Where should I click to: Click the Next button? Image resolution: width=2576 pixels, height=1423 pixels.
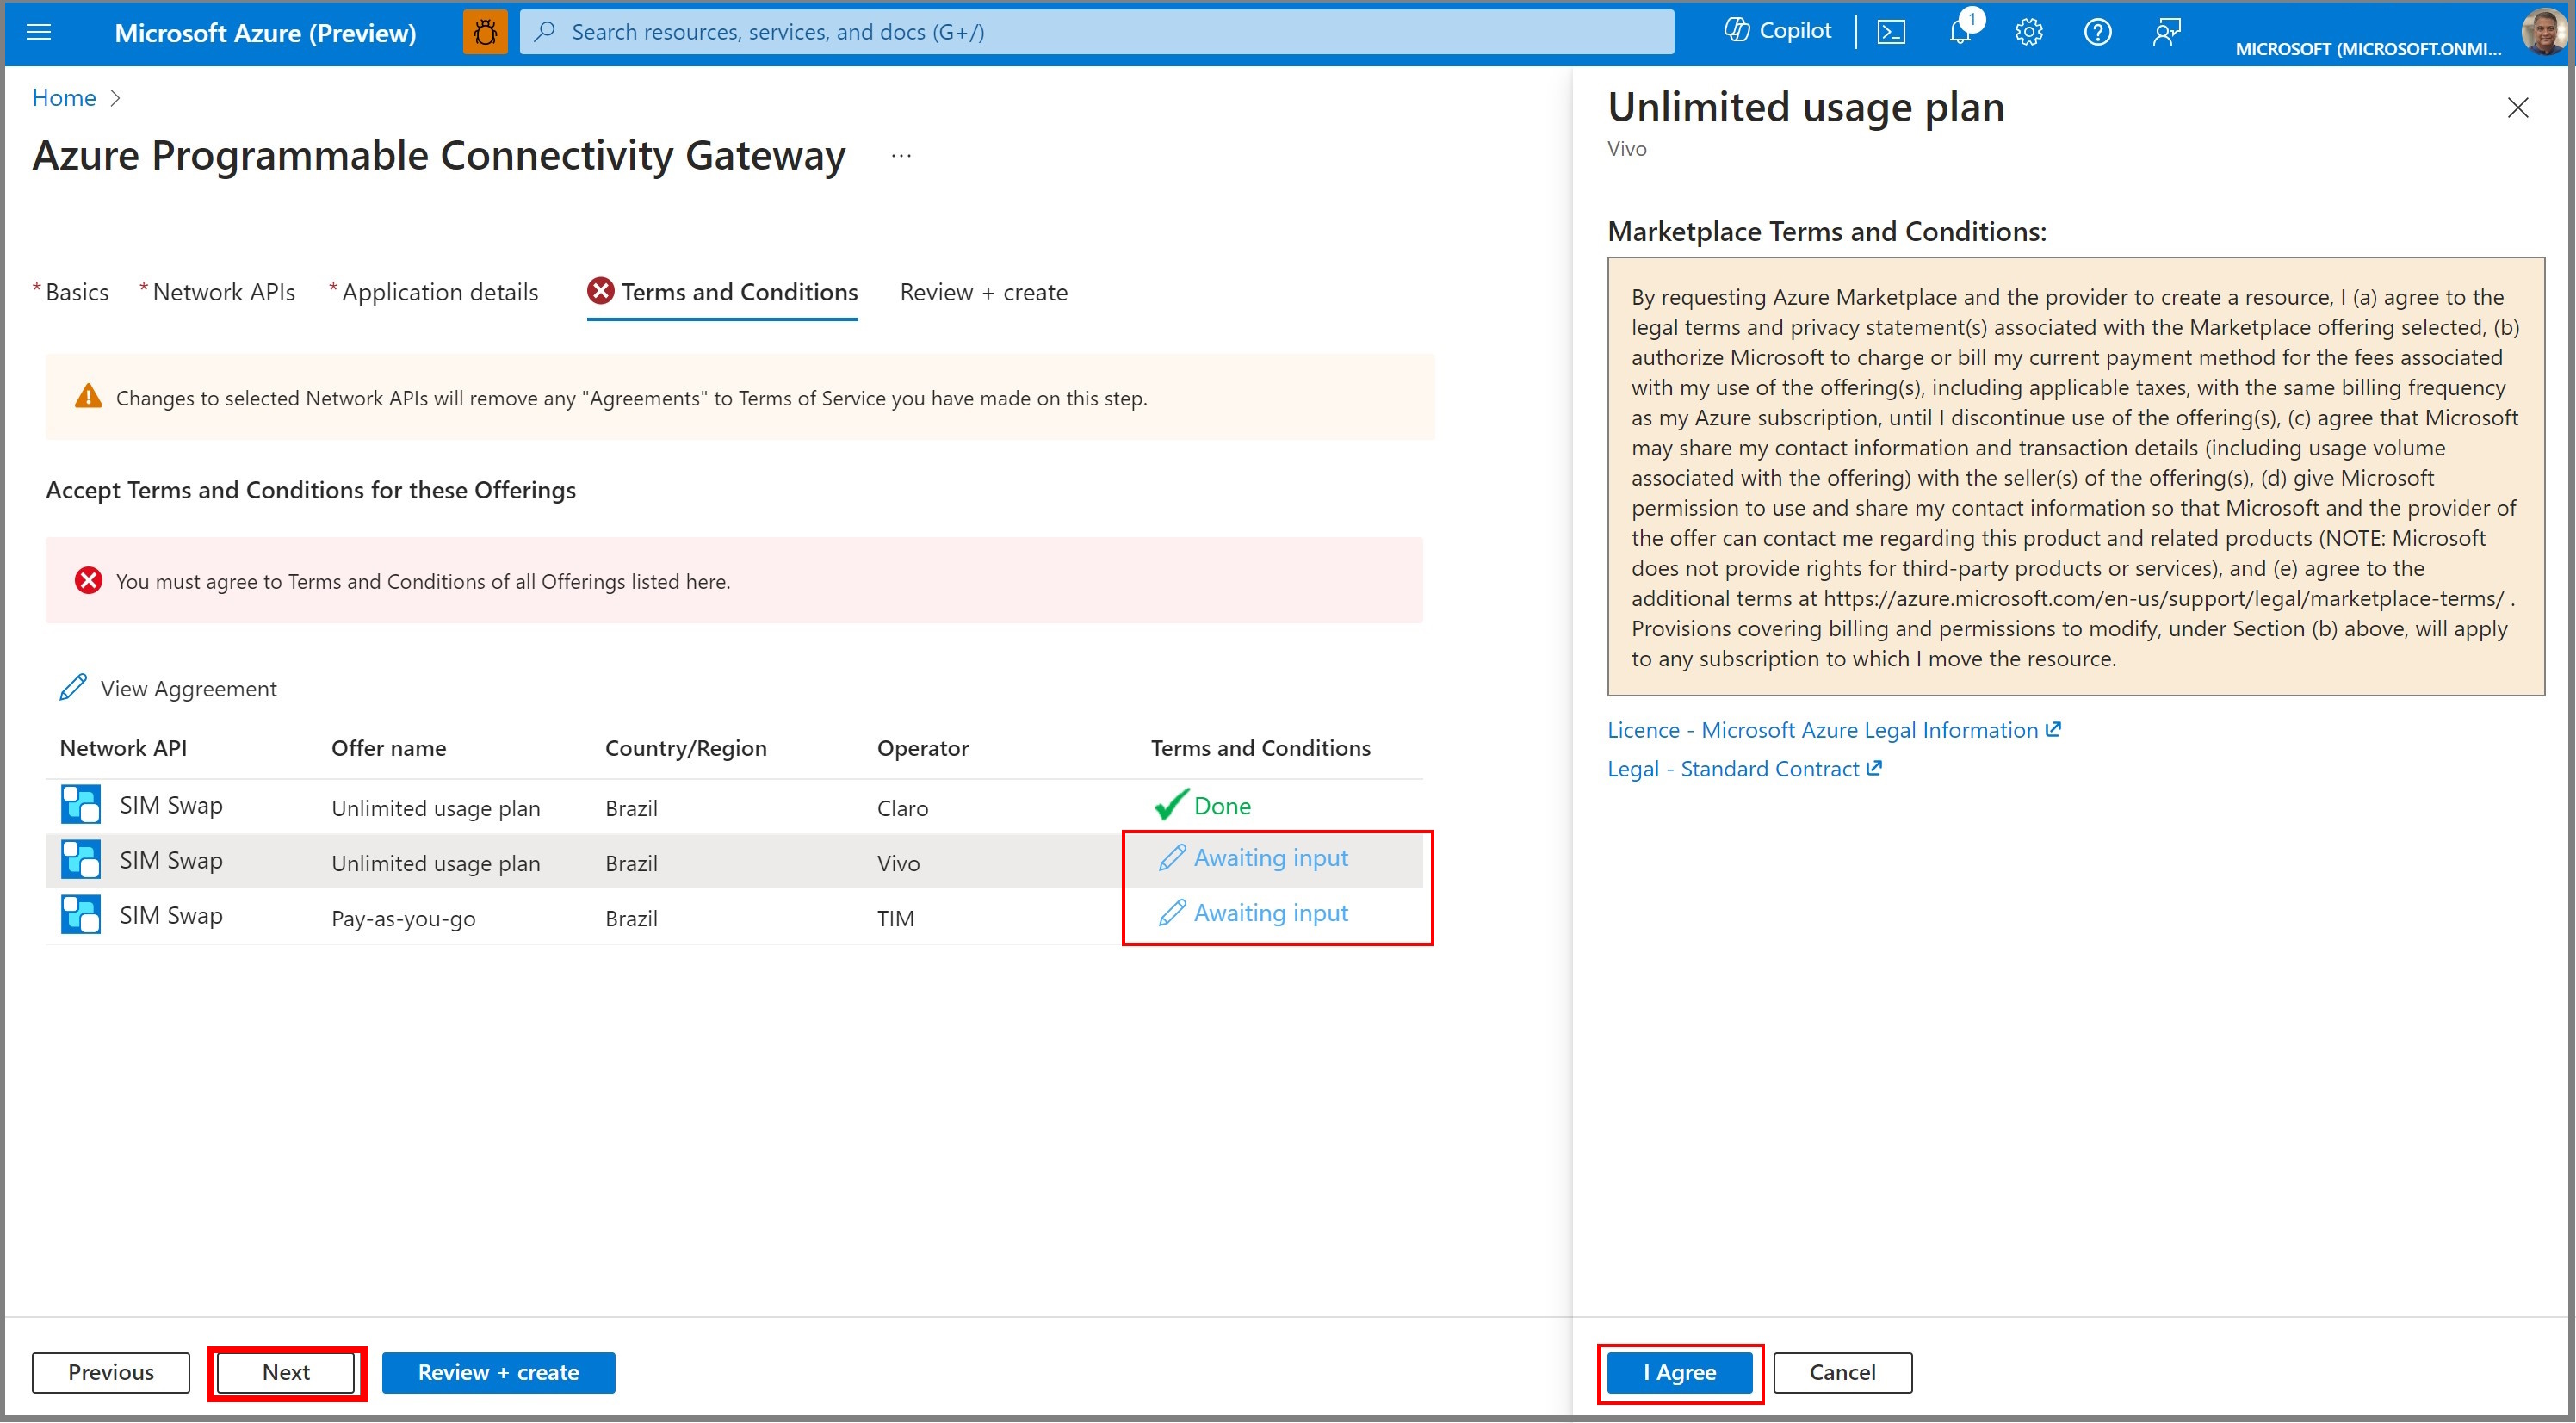pos(286,1373)
